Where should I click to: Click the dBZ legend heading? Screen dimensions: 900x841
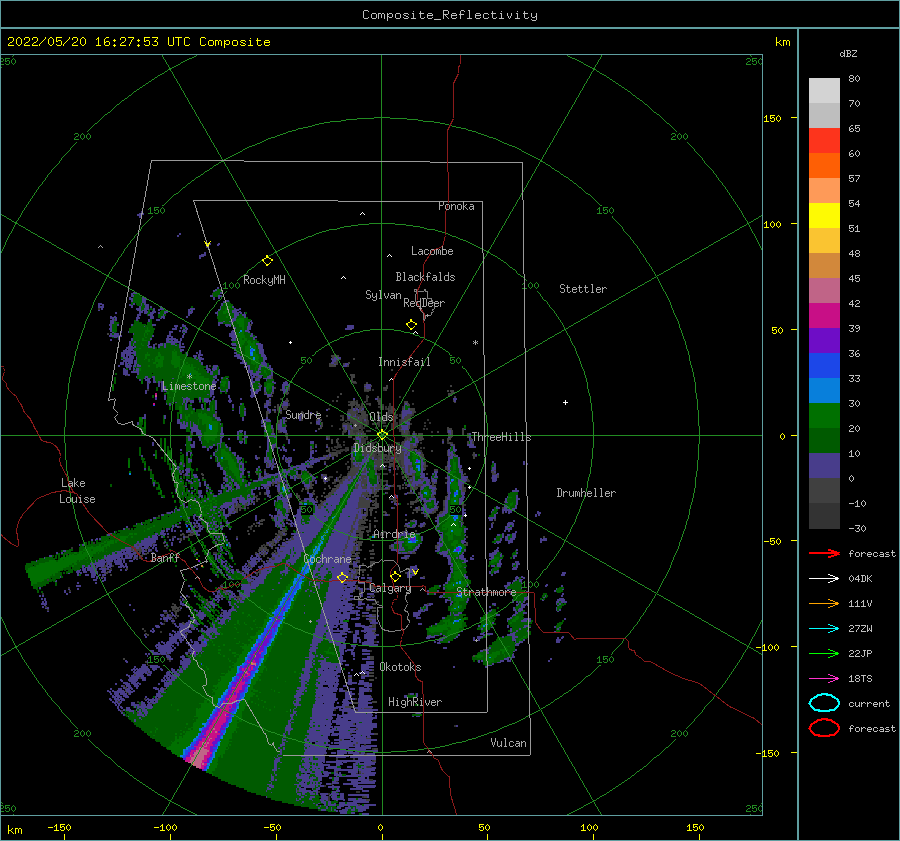[848, 53]
